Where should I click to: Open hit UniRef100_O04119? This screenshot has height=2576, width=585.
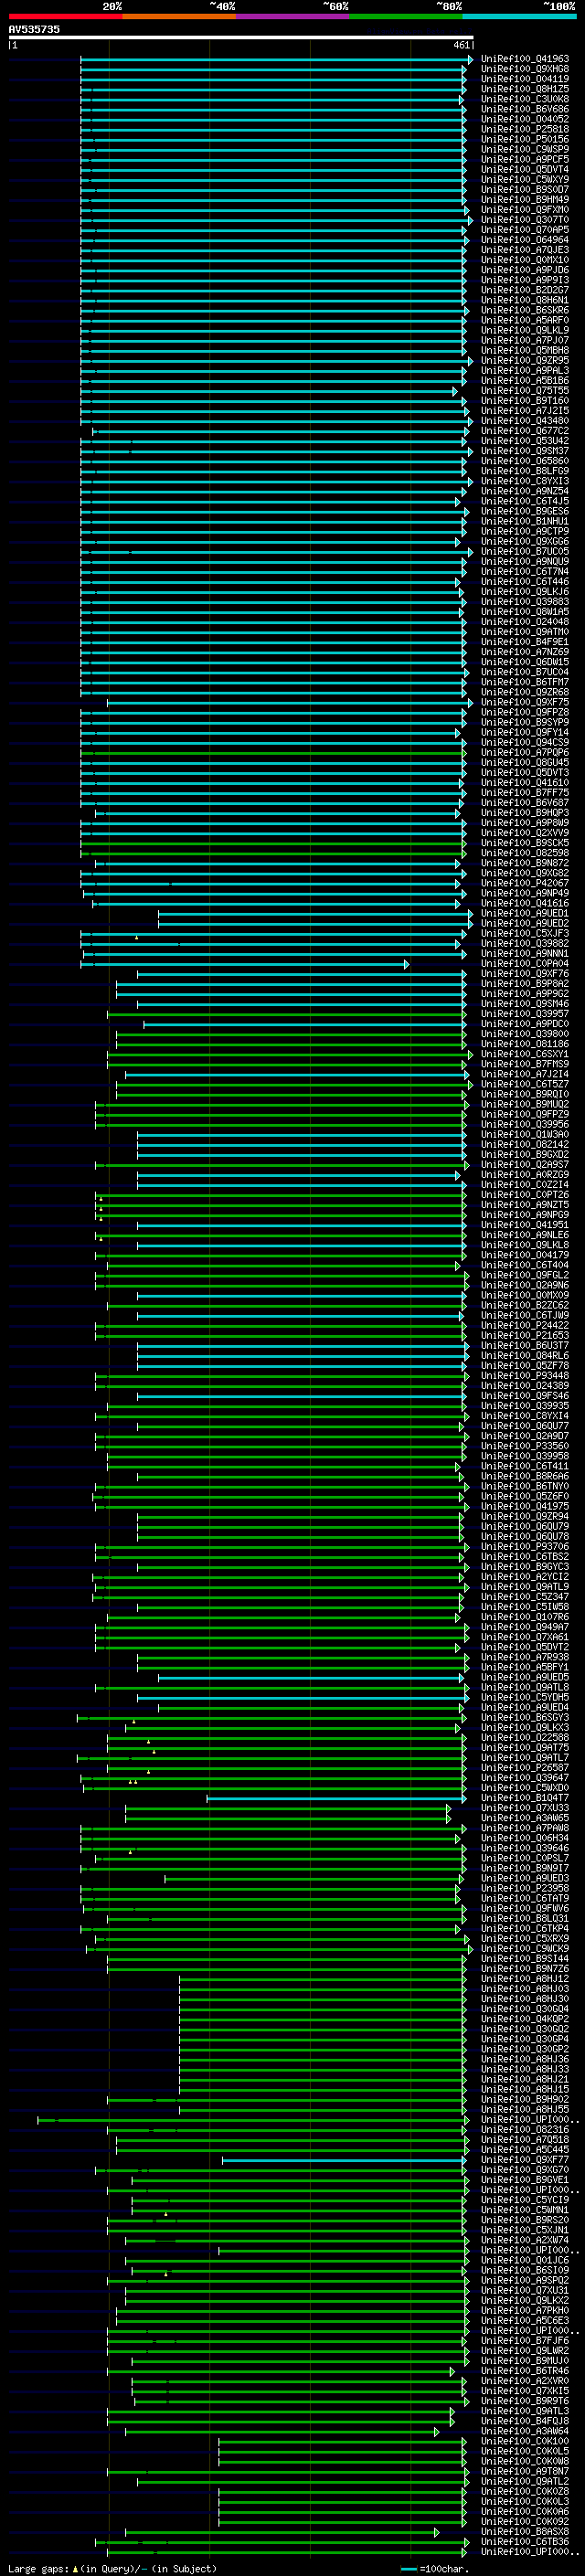click(x=525, y=79)
